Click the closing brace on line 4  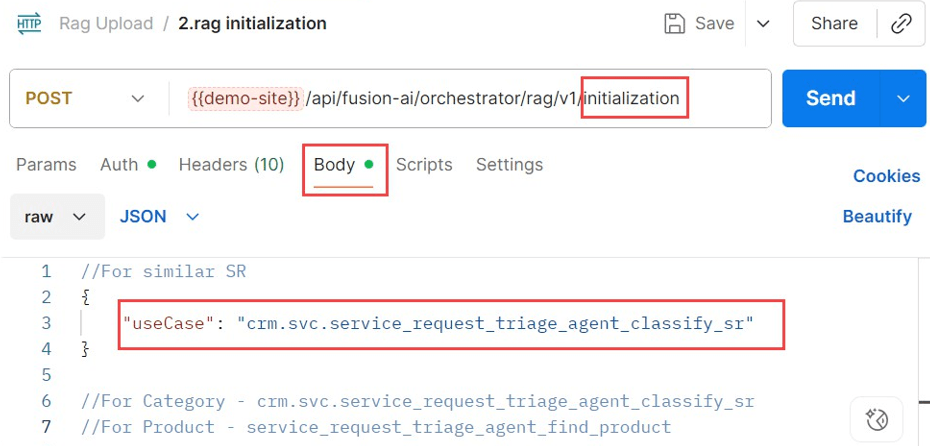coord(86,349)
